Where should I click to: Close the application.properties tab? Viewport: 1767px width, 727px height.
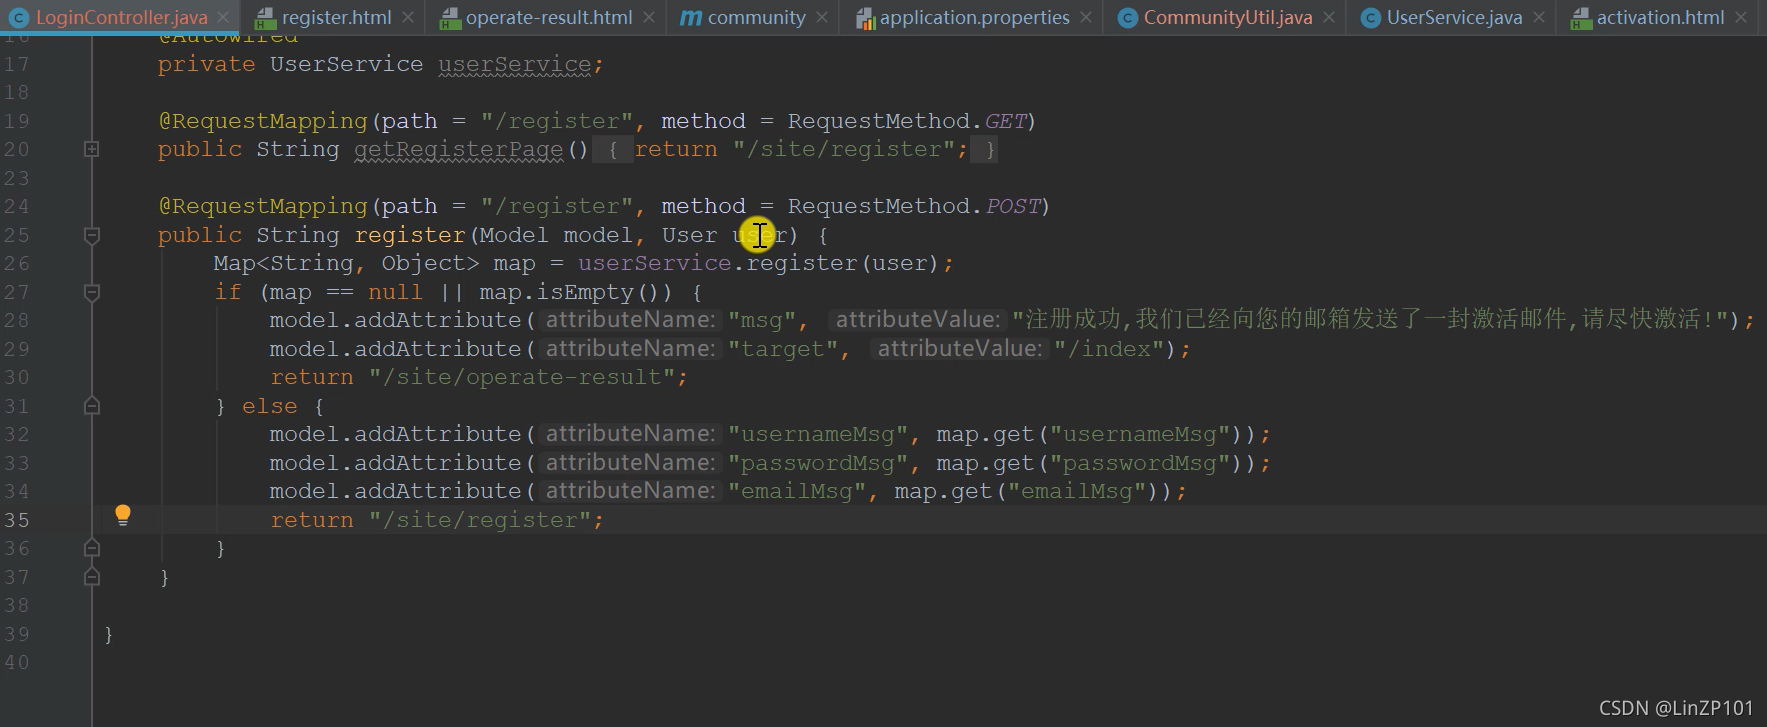pyautogui.click(x=1086, y=18)
